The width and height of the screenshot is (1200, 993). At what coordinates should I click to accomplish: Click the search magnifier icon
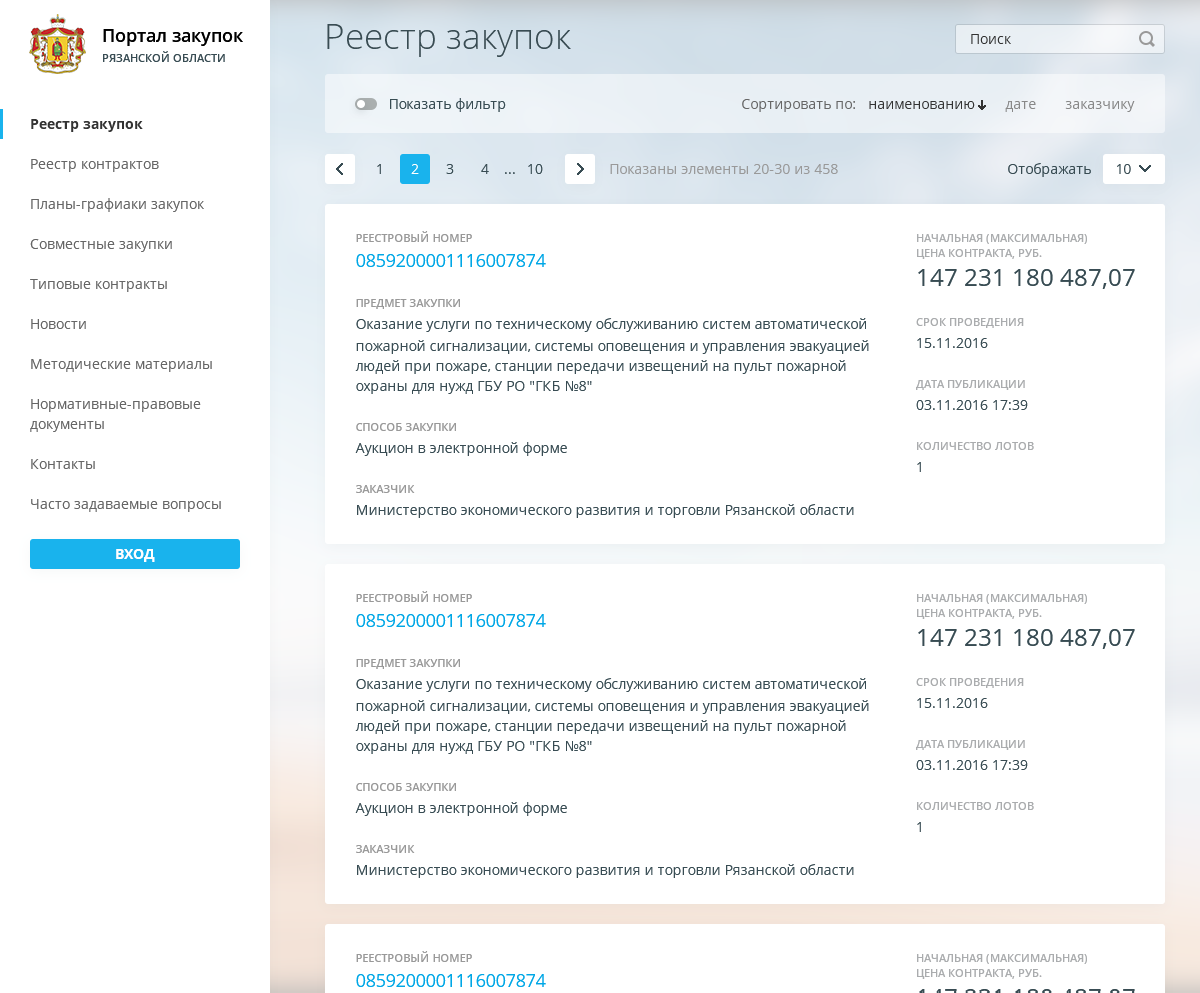1146,39
